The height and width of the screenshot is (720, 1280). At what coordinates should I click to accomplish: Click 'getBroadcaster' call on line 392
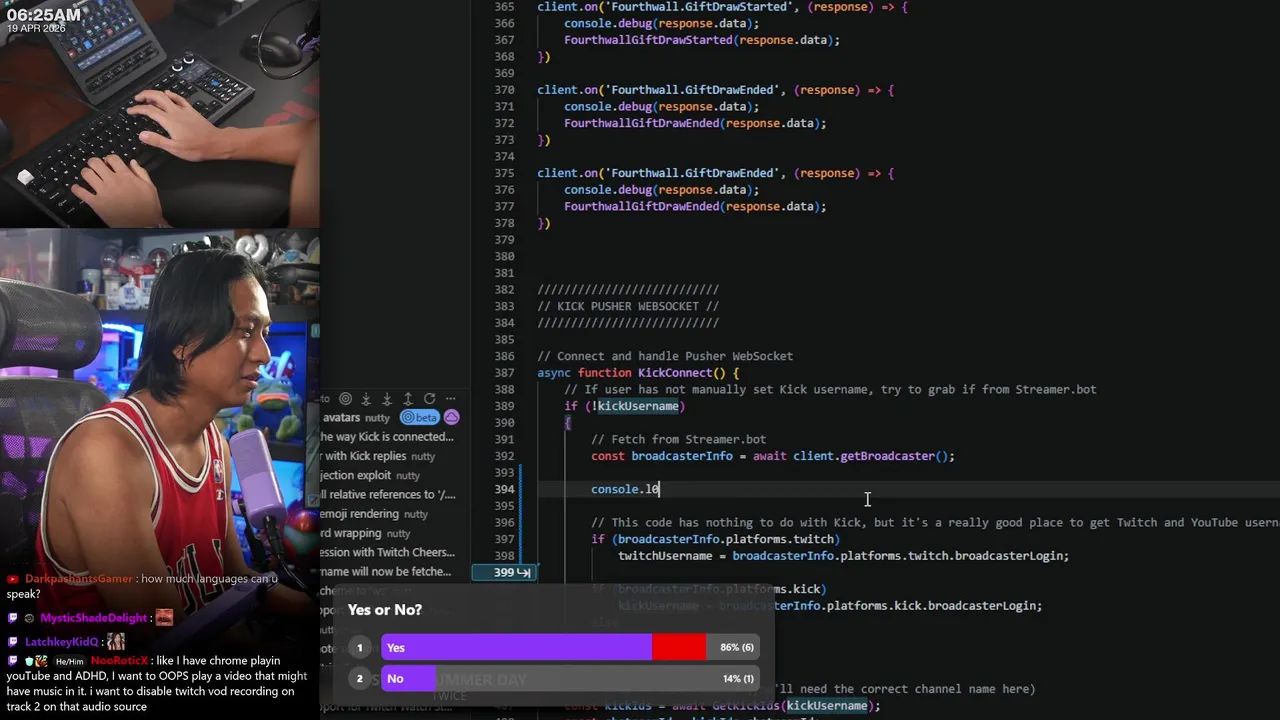(887, 456)
